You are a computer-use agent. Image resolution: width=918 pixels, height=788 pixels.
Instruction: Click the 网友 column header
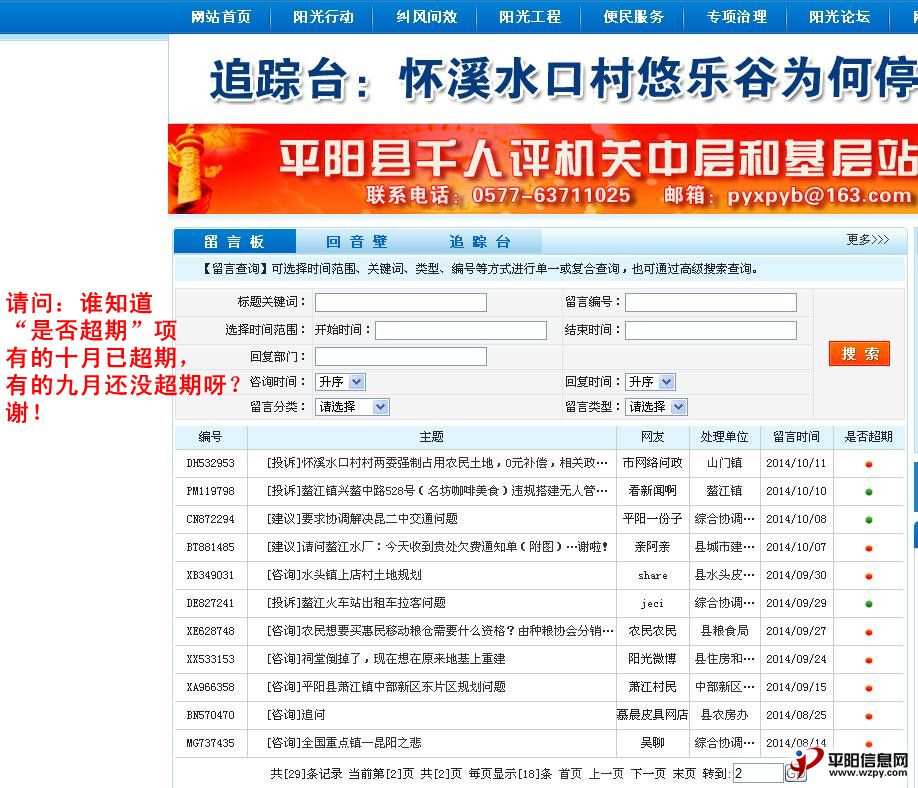[653, 437]
